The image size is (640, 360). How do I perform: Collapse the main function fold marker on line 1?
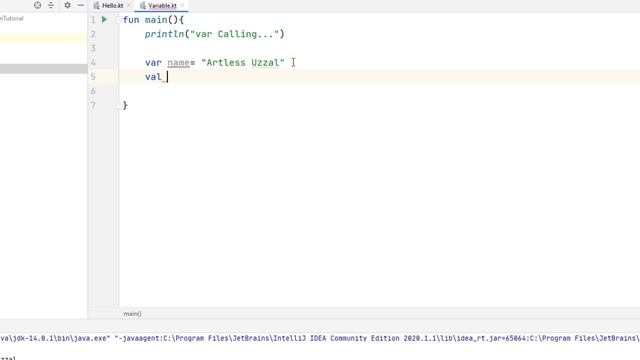pos(118,20)
